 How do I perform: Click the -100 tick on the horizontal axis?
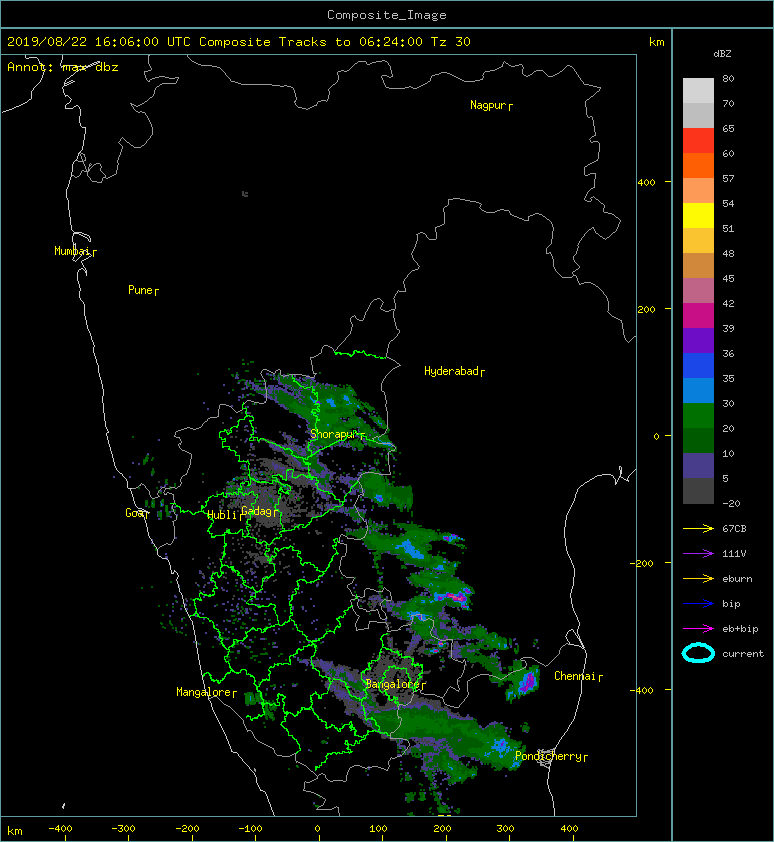point(250,829)
